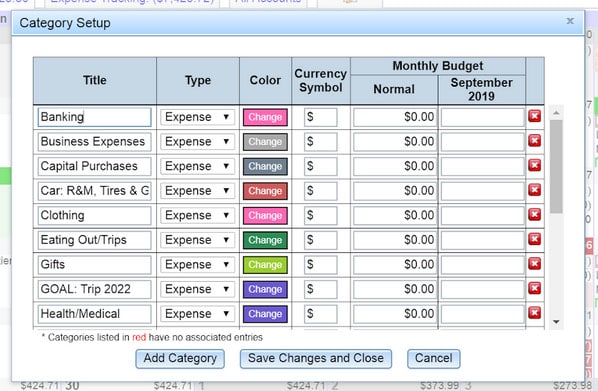Click Save Changes and Close
Screen dimensions: 598x391
316,359
